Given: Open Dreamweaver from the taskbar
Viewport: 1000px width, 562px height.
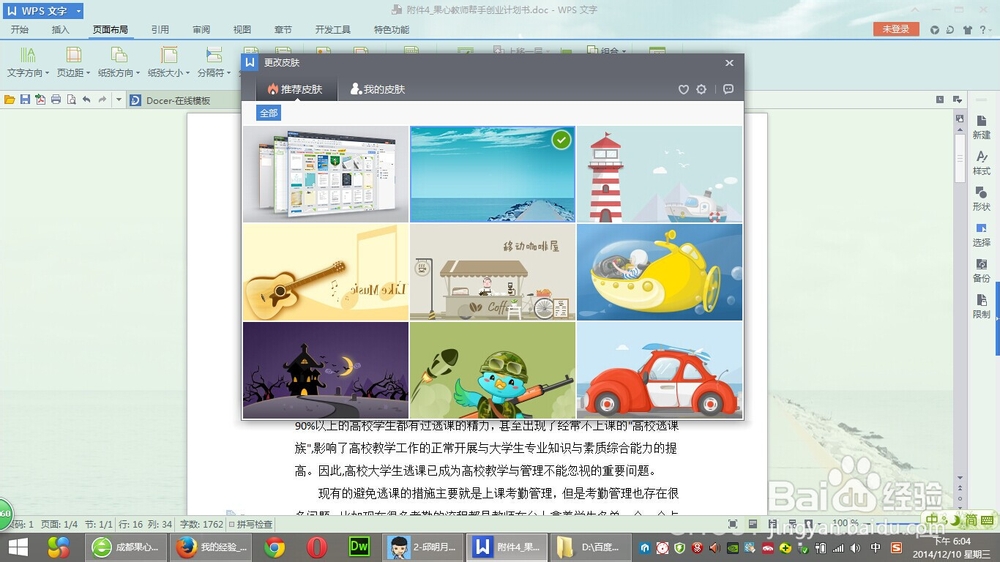Looking at the screenshot, I should click(359, 547).
